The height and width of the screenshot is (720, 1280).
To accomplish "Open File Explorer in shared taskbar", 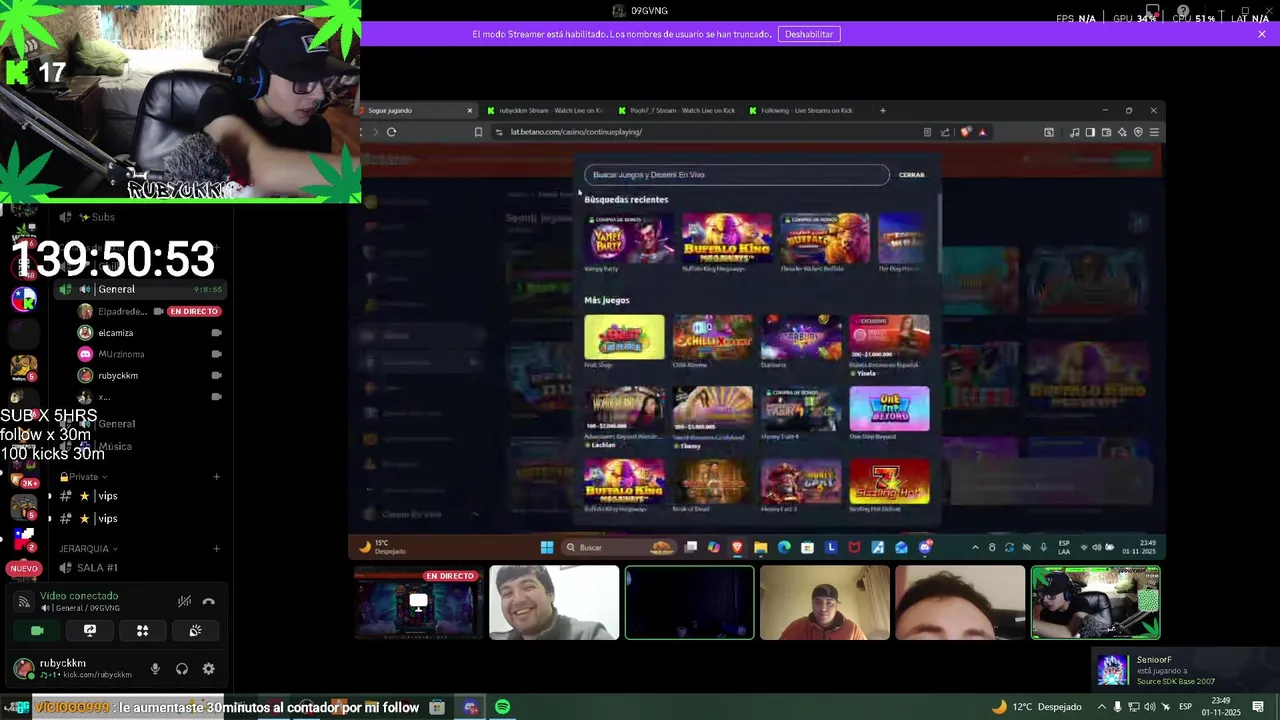I will coord(761,547).
